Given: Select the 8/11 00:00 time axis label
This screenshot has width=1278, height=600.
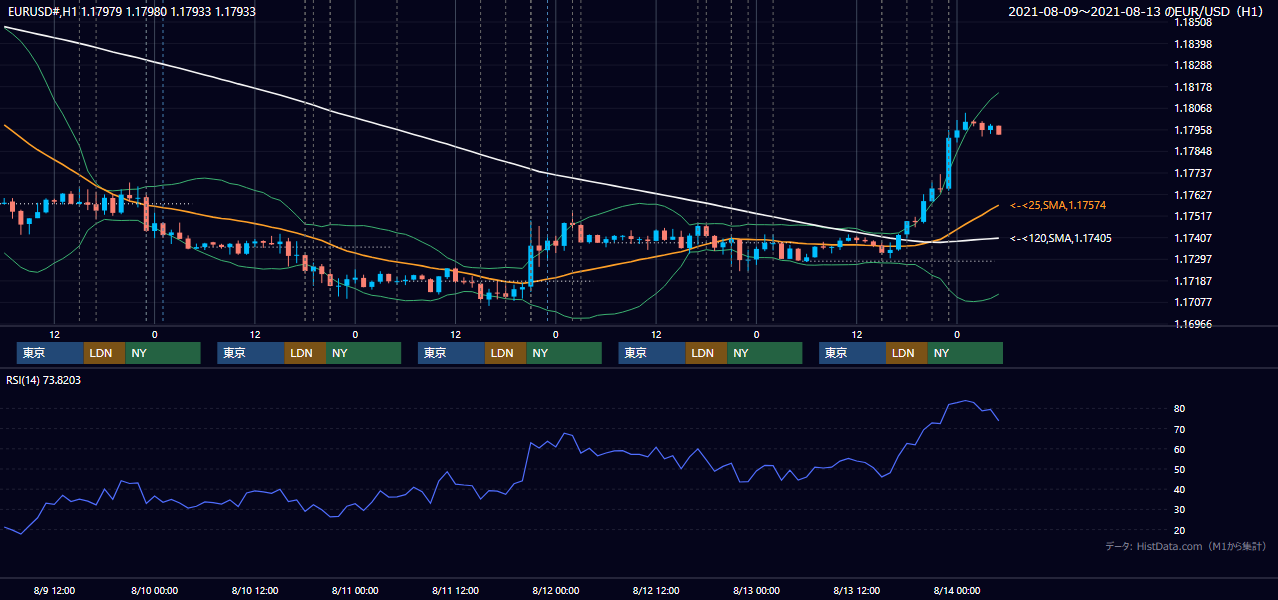Looking at the screenshot, I should 355,590.
